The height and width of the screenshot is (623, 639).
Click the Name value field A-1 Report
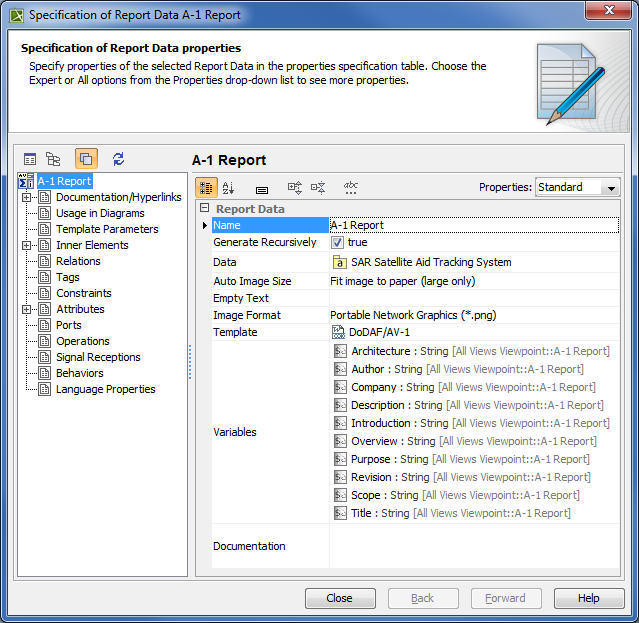coord(474,225)
